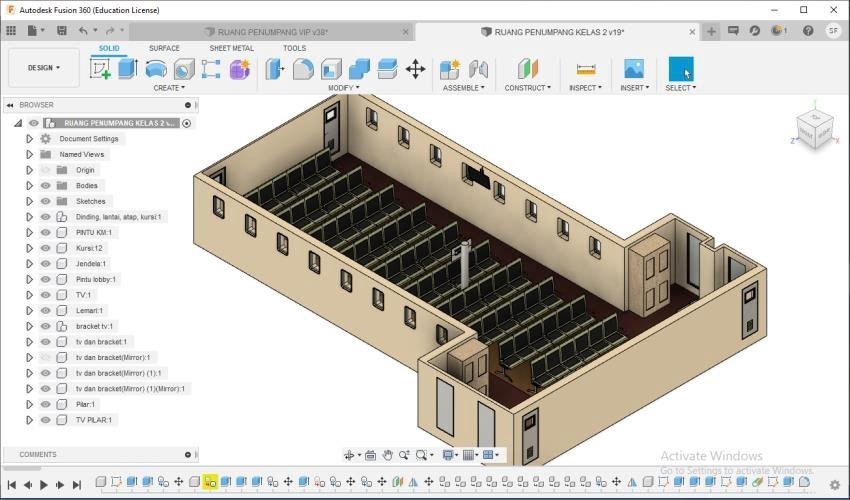Open the Data Panel grid icon
The width and height of the screenshot is (850, 500).
point(11,31)
